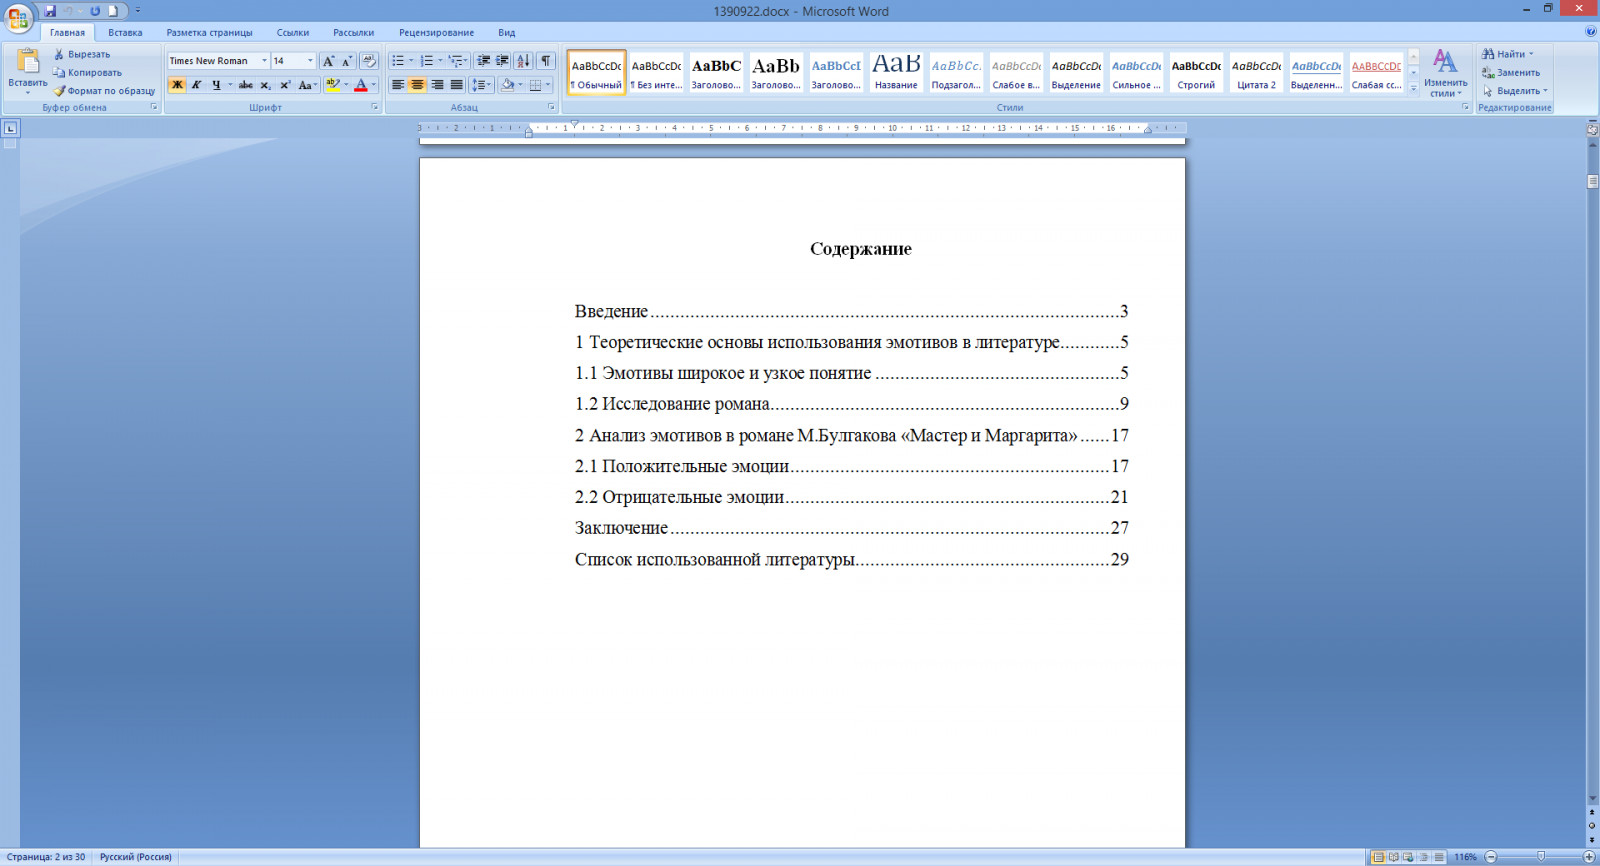
Task: Open the underline style dropdown arrow
Action: pos(230,85)
